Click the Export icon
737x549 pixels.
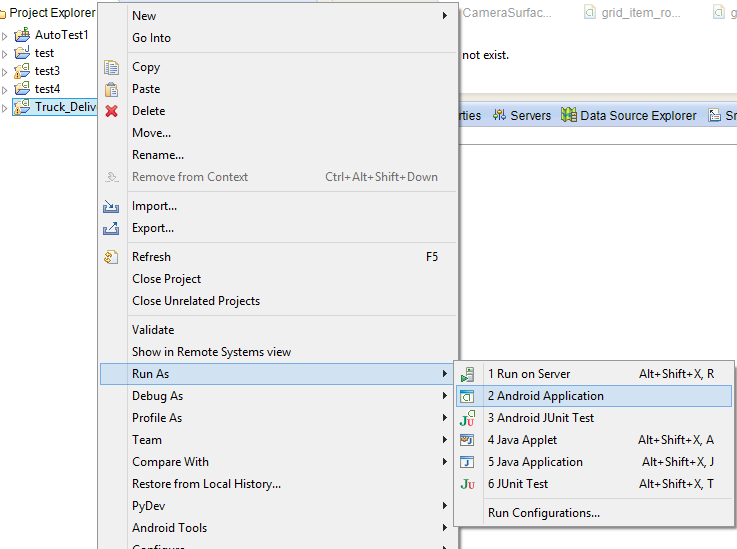[112, 228]
